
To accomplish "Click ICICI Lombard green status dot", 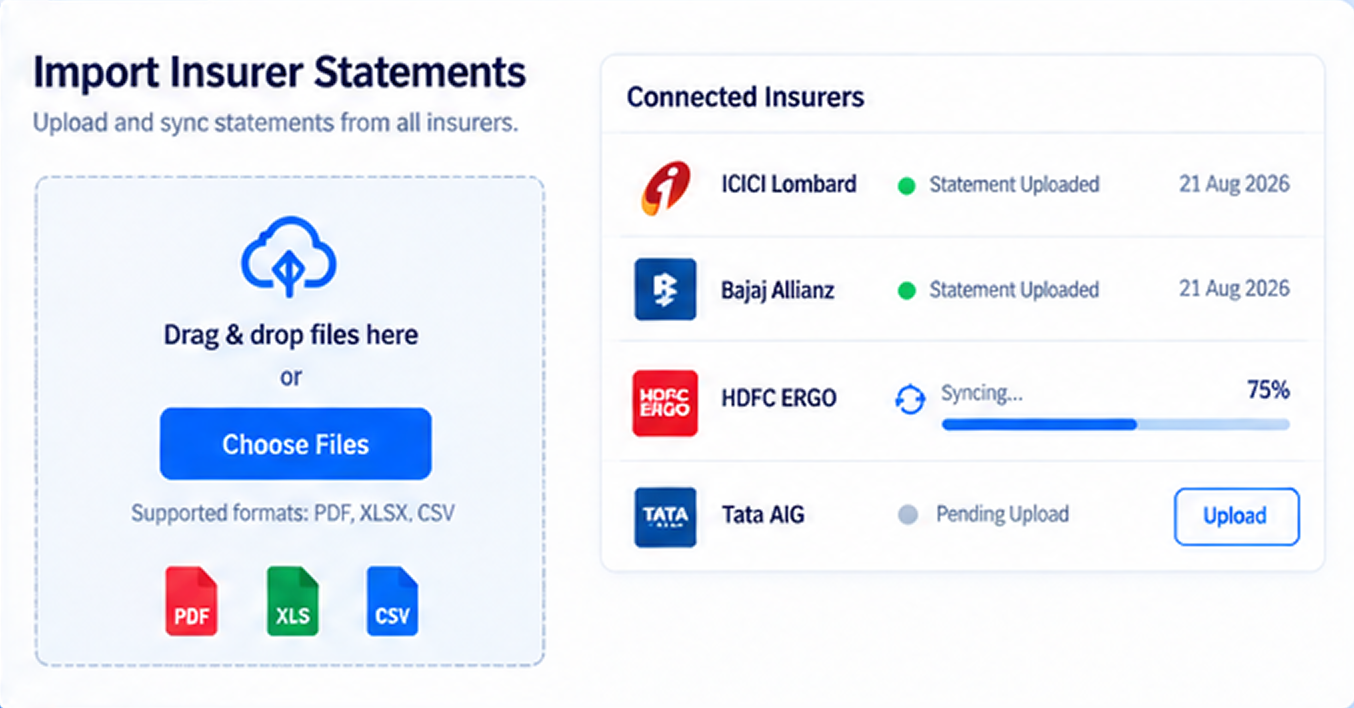I will tap(906, 186).
